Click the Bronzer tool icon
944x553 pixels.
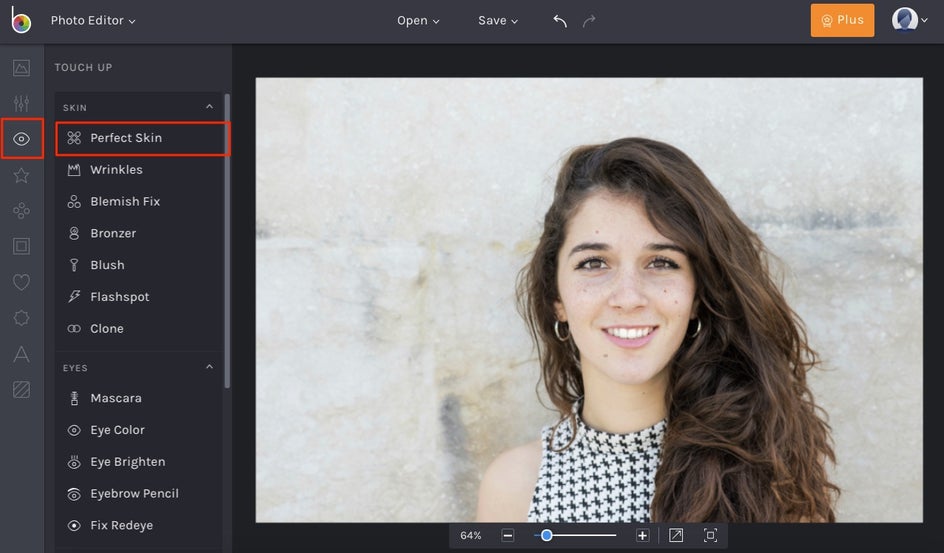[74, 233]
